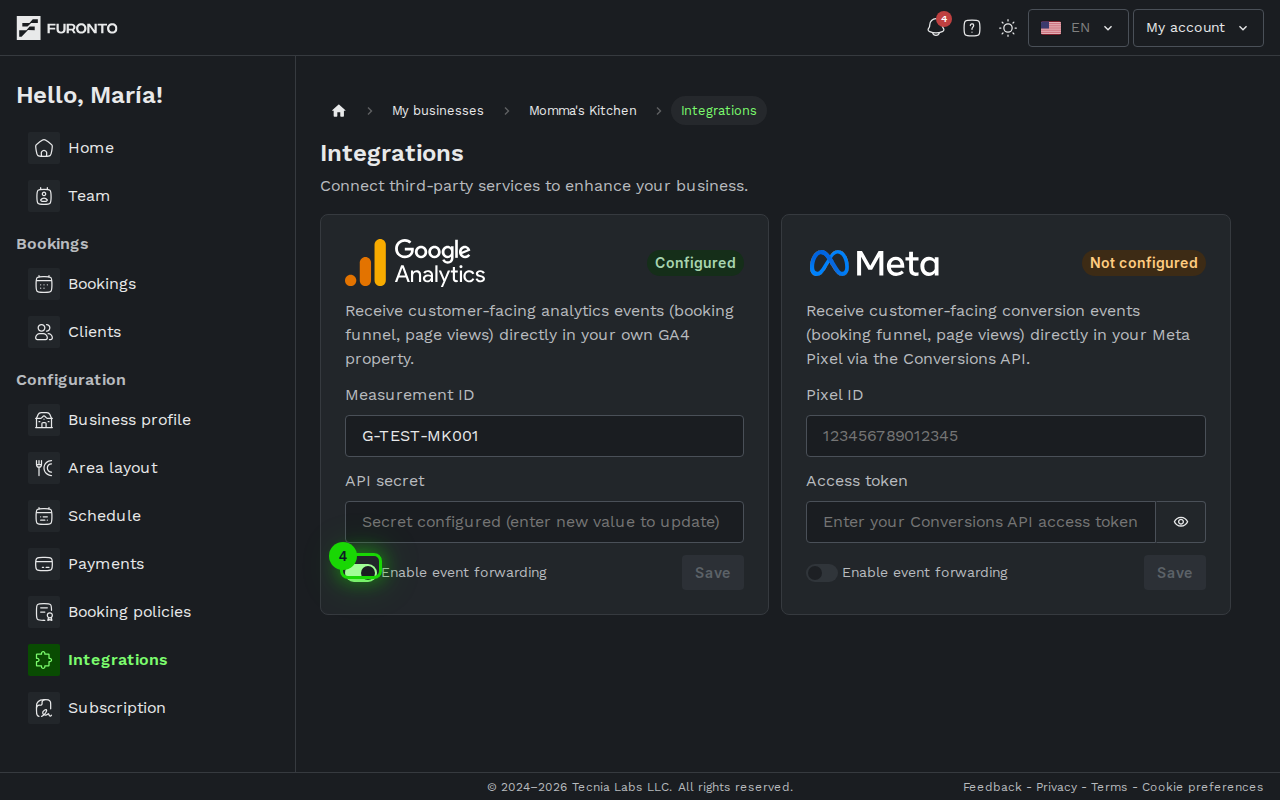Click the Team sidebar icon
Viewport: 1280px width, 800px height.
(44, 196)
